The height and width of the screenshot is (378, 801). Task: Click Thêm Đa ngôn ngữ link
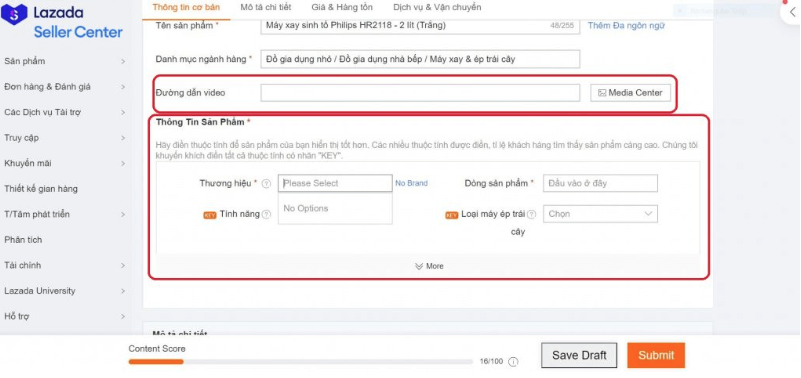(x=626, y=26)
